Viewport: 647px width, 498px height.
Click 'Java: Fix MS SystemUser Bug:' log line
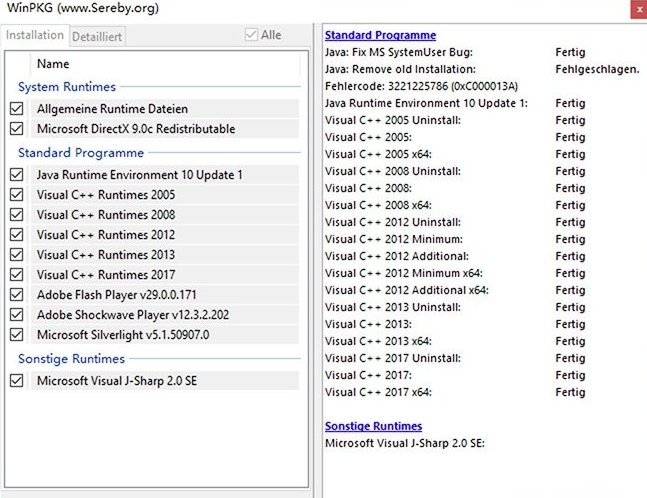tap(399, 52)
